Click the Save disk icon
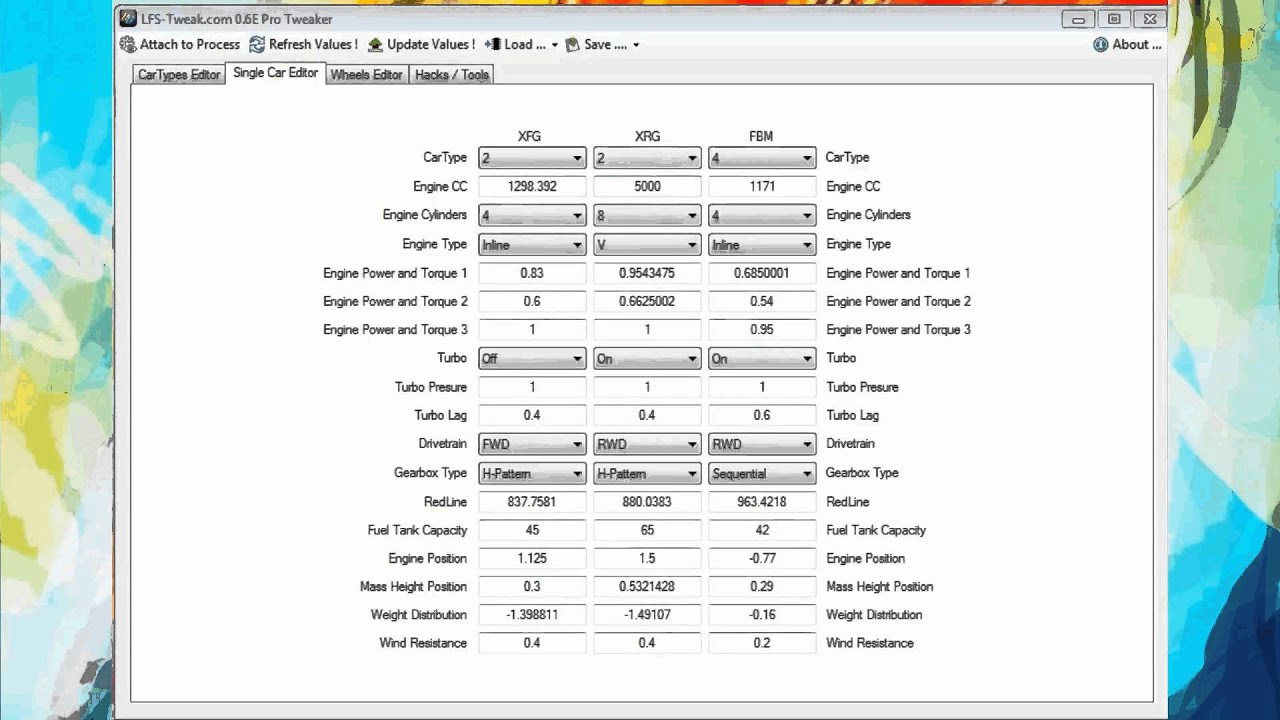 point(572,45)
